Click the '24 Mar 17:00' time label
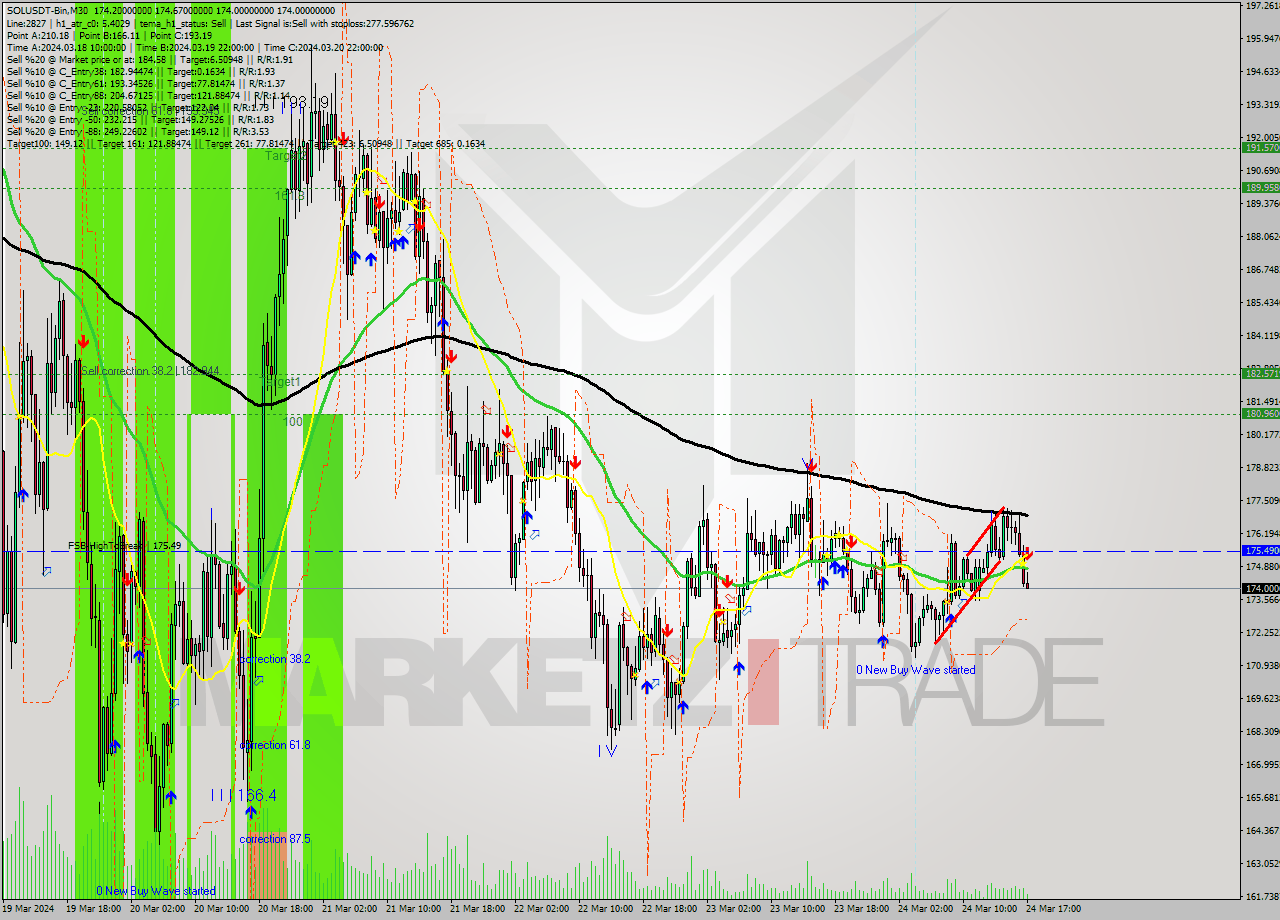The height and width of the screenshot is (920, 1280). click(1052, 909)
